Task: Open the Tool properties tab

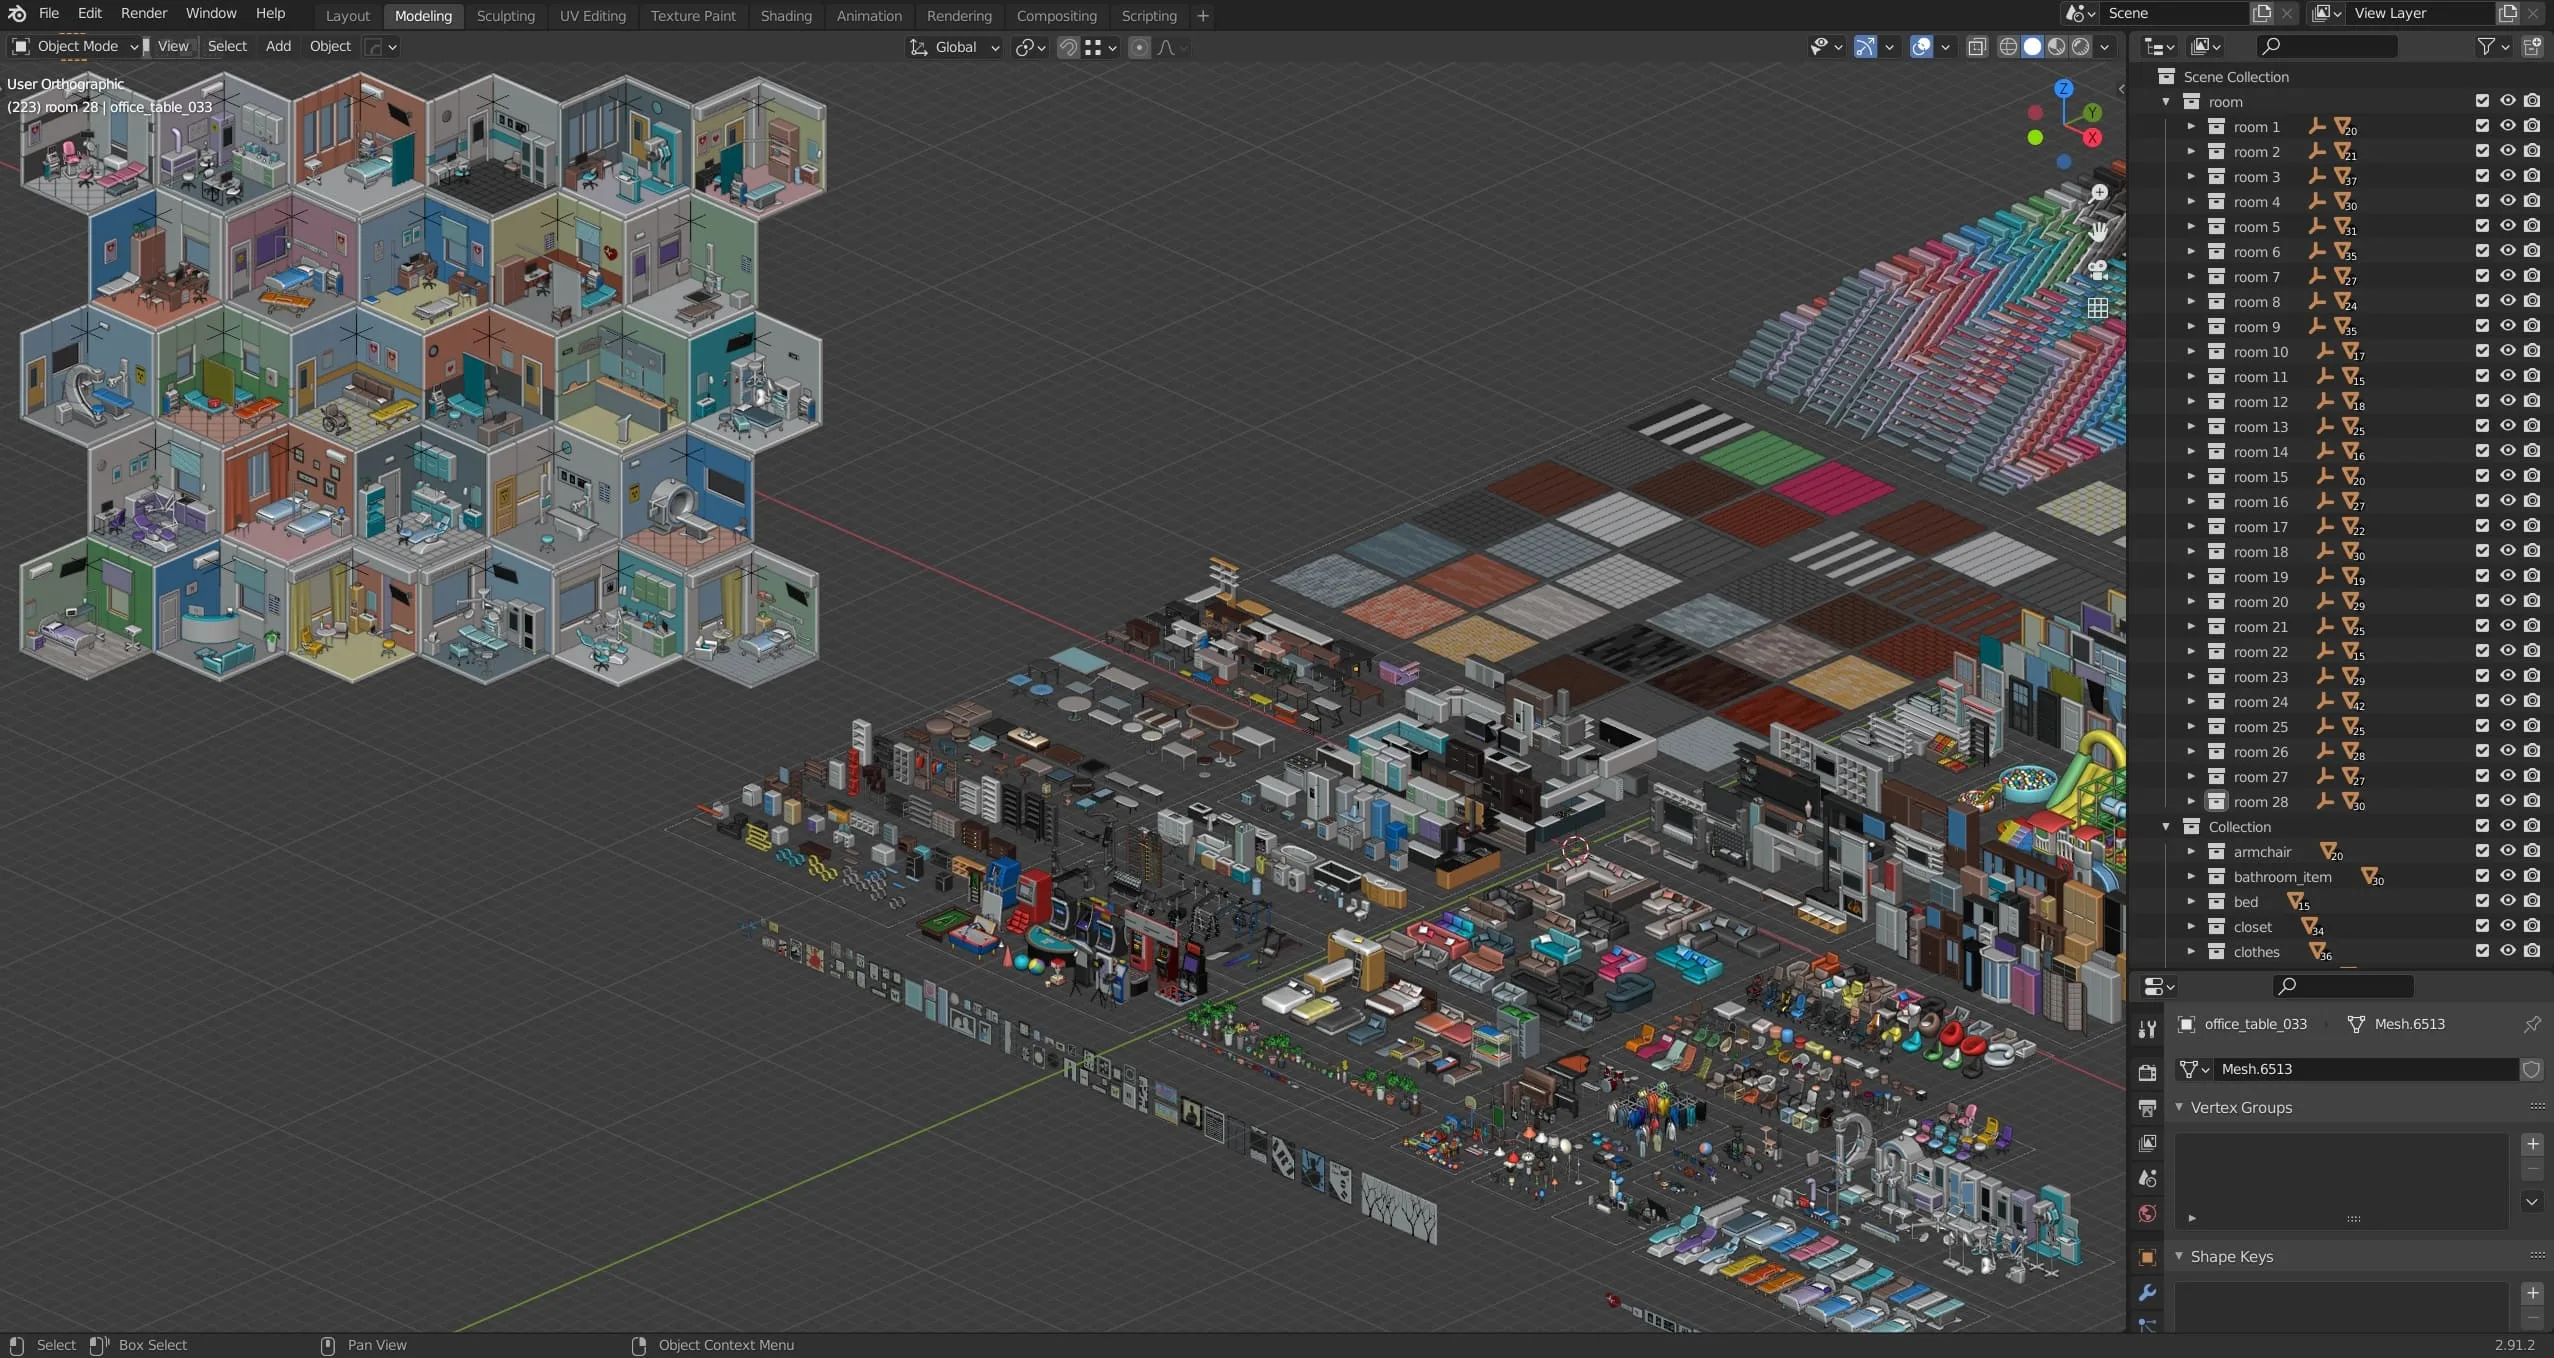Action: (2147, 1029)
